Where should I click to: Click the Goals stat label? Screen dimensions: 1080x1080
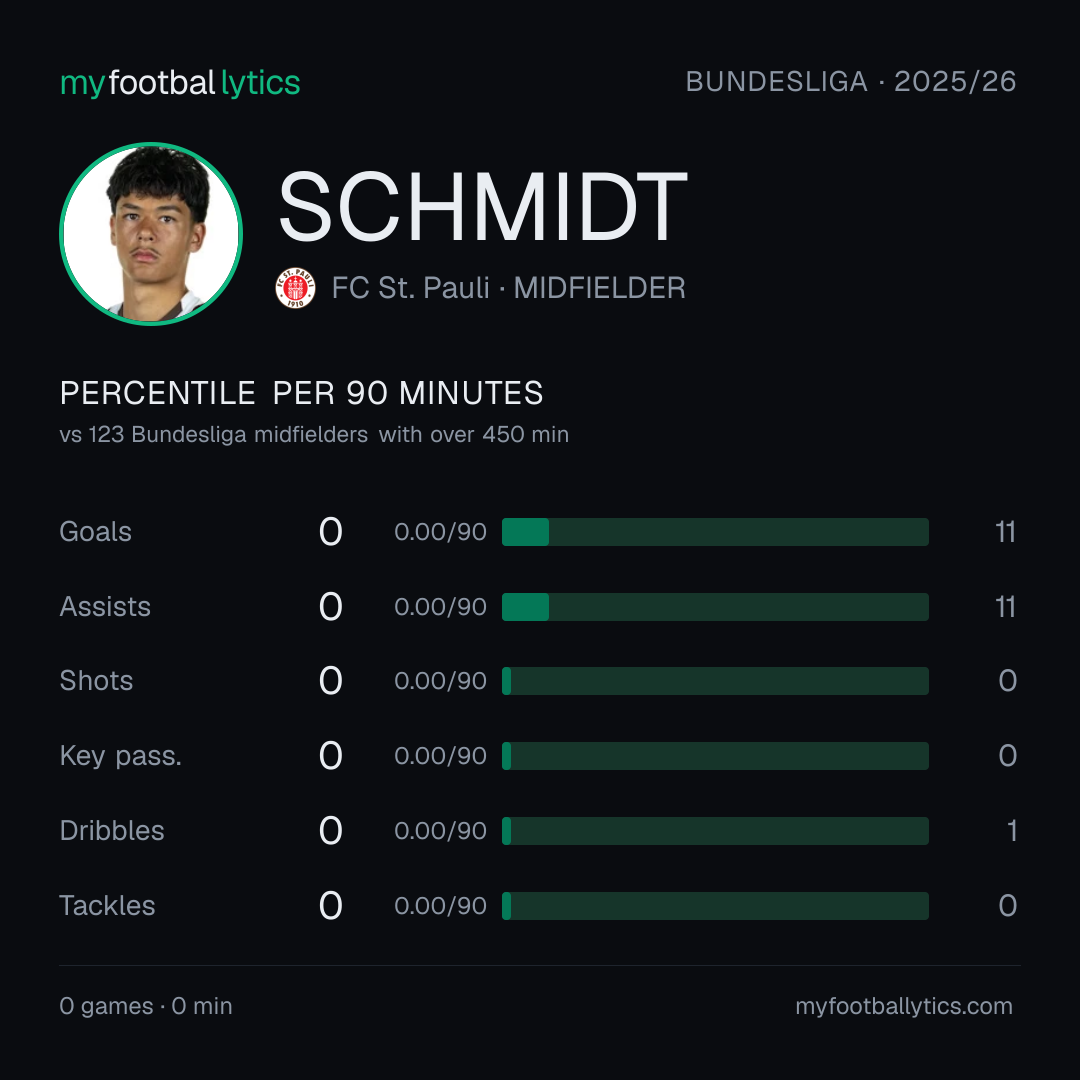(95, 532)
